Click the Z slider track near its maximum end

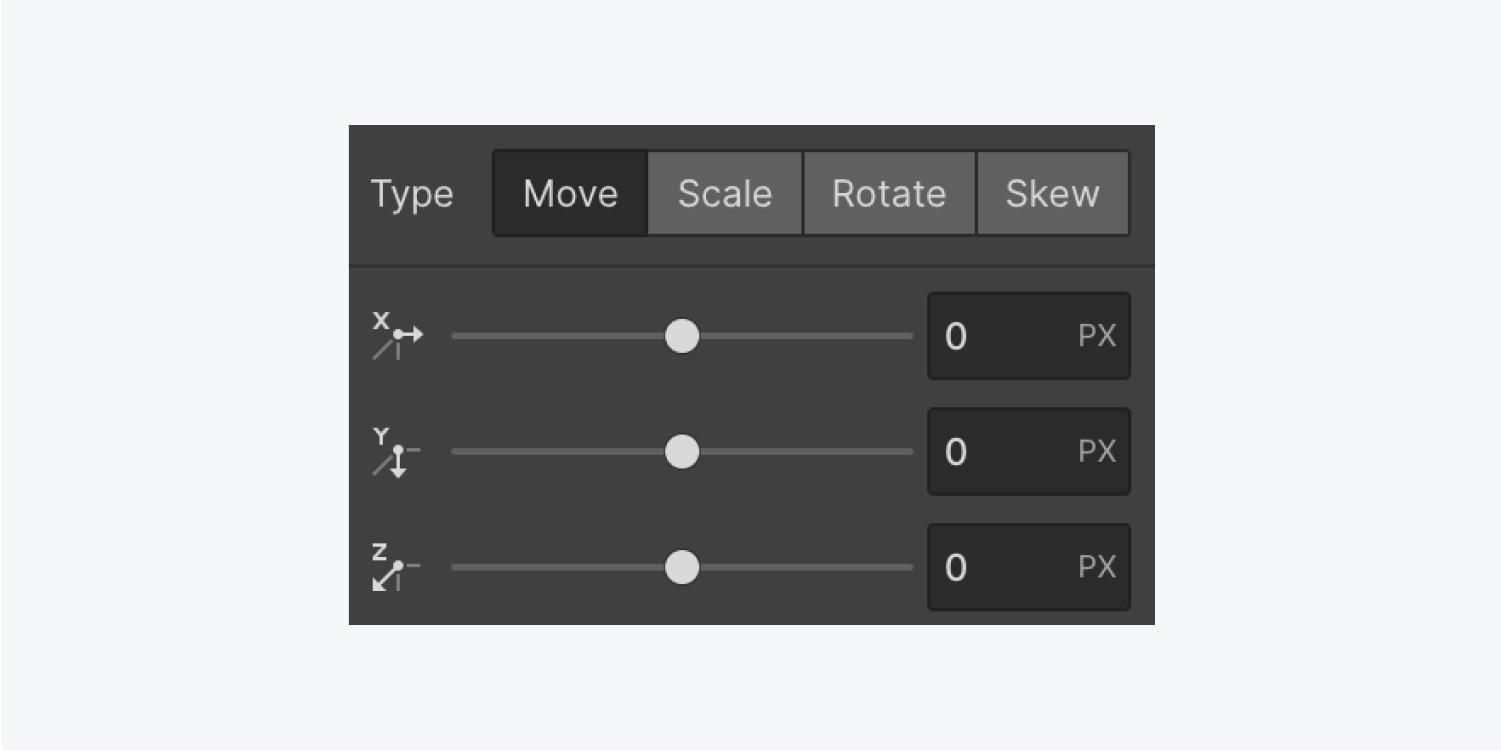click(x=900, y=567)
